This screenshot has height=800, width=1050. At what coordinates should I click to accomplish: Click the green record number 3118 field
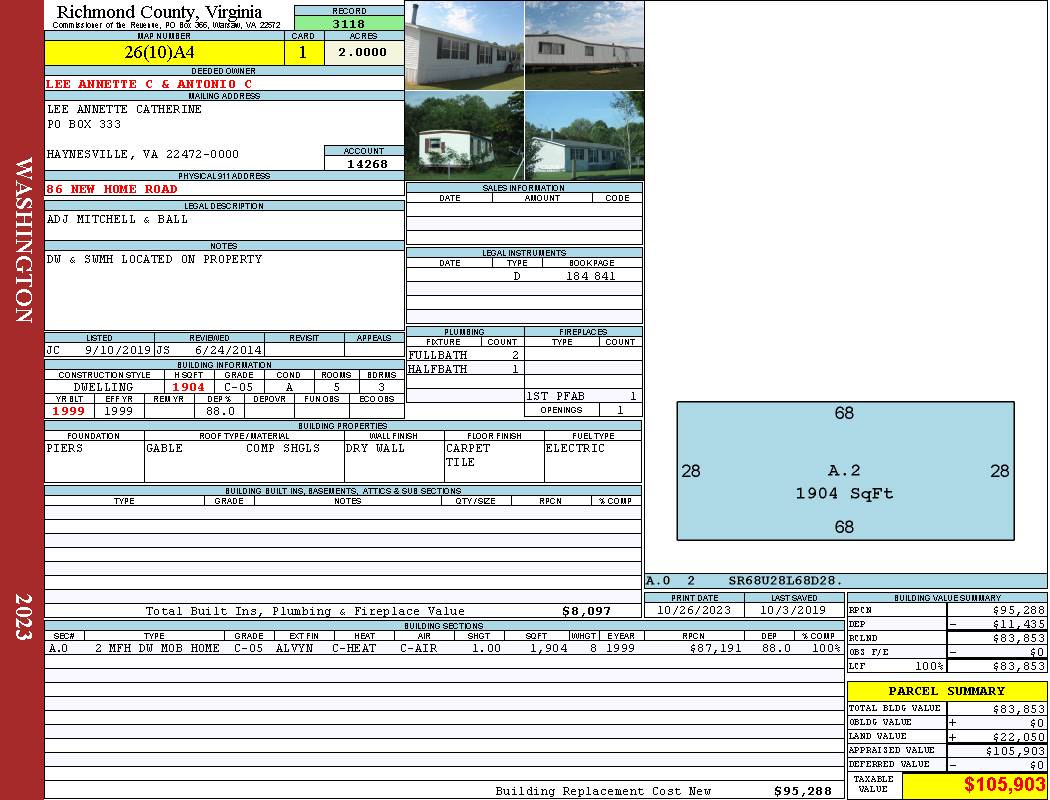click(348, 24)
